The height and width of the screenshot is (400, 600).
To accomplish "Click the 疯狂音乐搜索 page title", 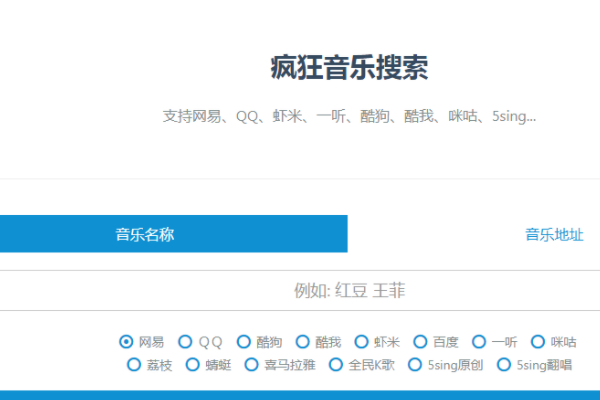I will [349, 68].
